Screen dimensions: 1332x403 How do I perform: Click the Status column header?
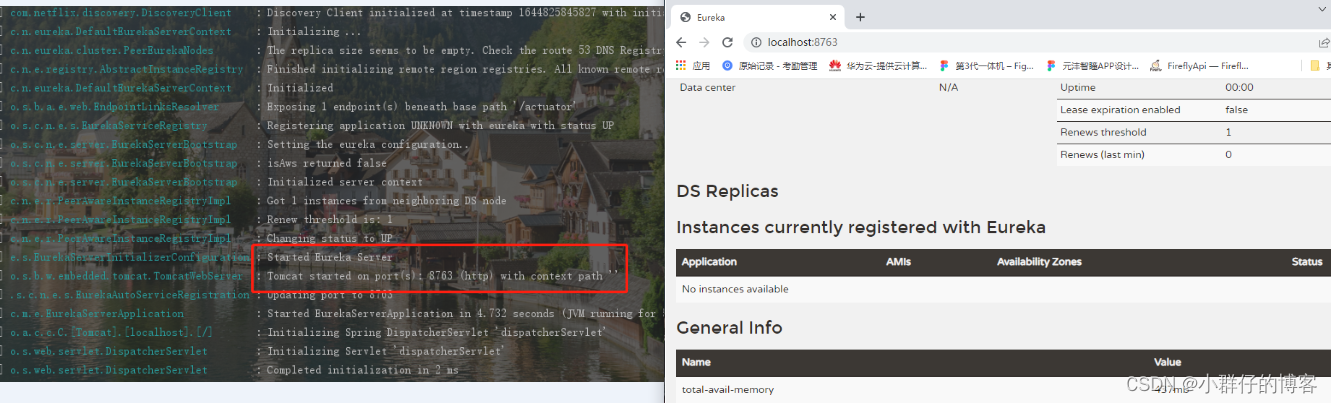1307,262
